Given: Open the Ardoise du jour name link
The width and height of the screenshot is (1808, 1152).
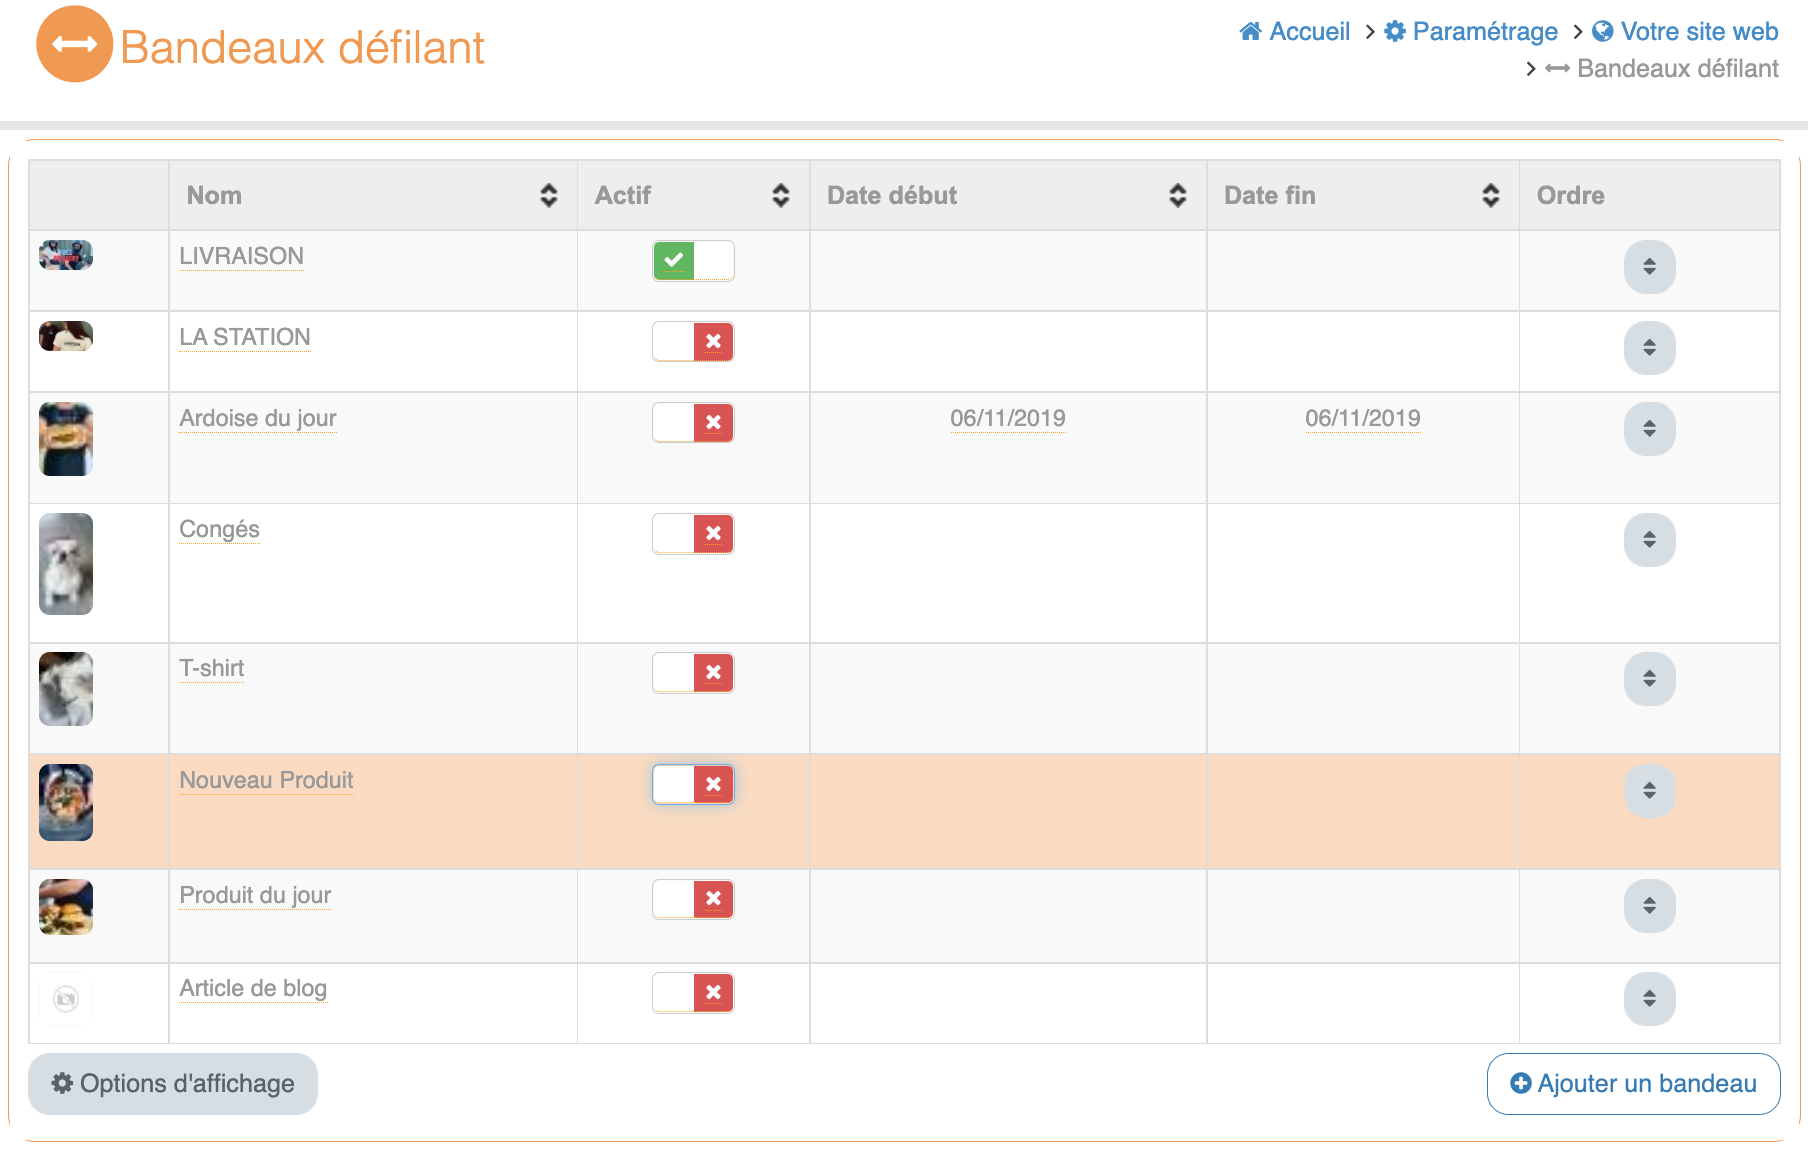Looking at the screenshot, I should (258, 418).
